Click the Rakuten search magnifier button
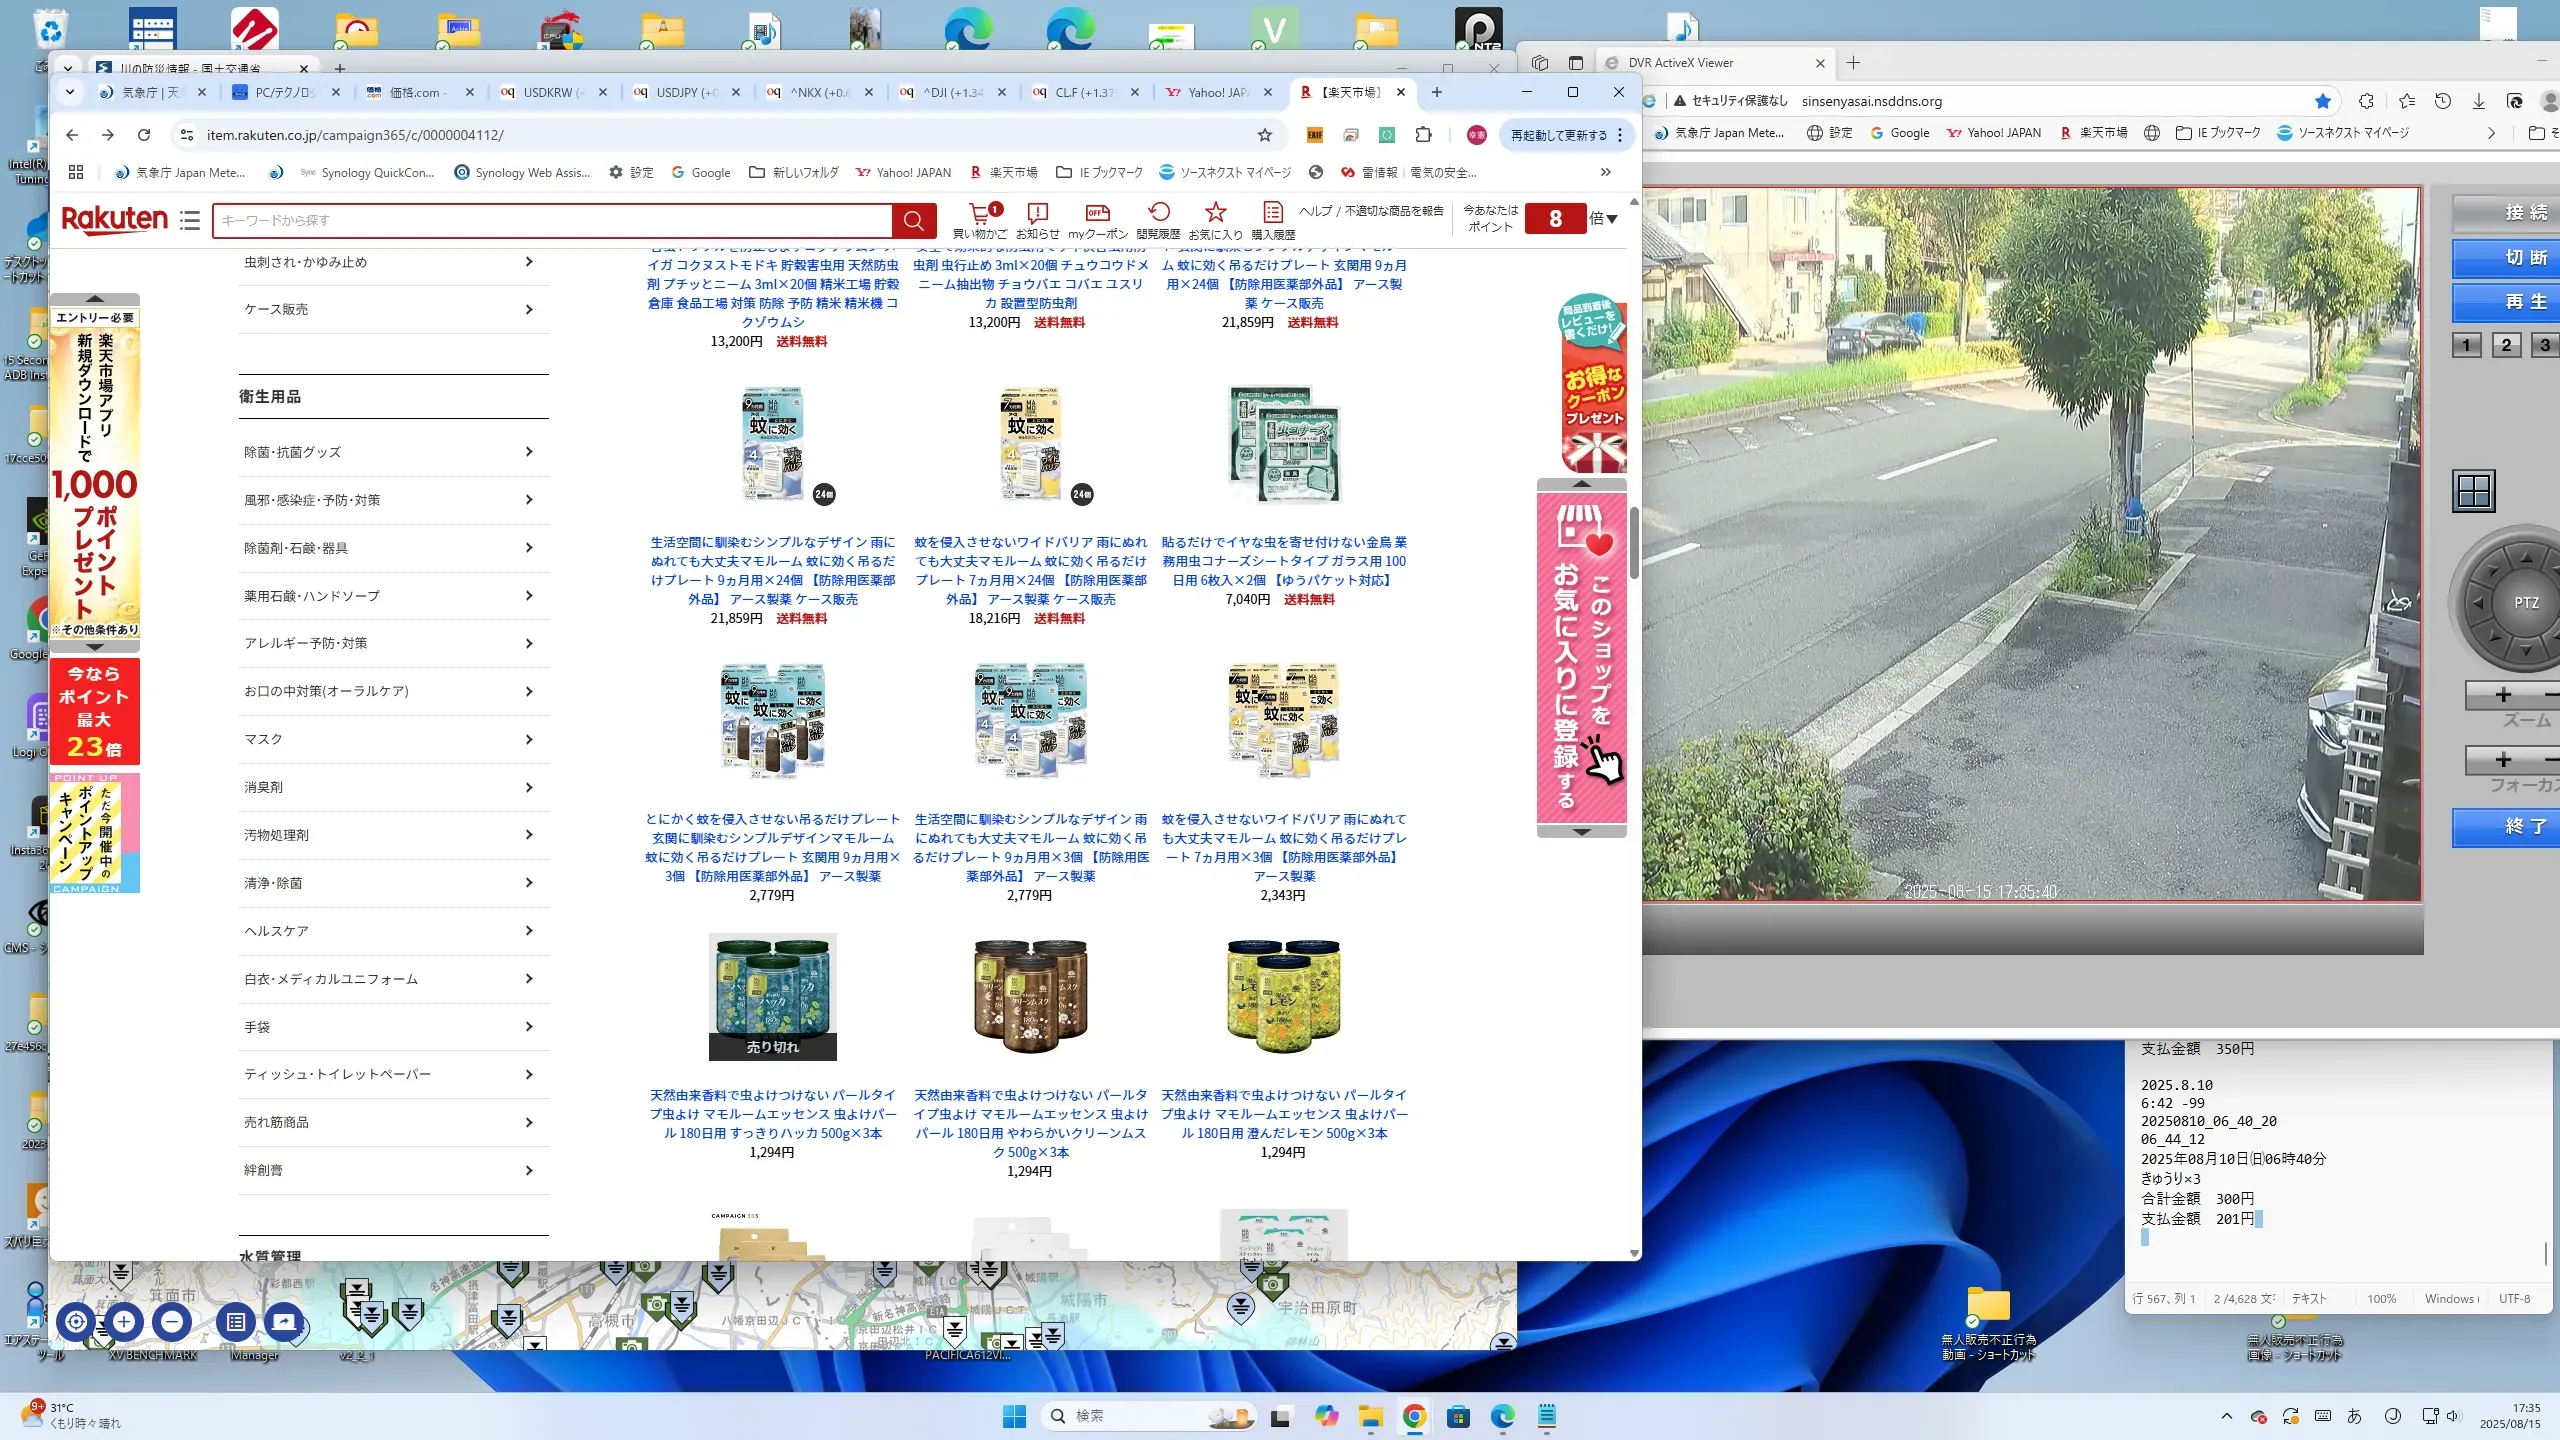Screen dimensions: 2560x1440 pyautogui.click(x=913, y=221)
